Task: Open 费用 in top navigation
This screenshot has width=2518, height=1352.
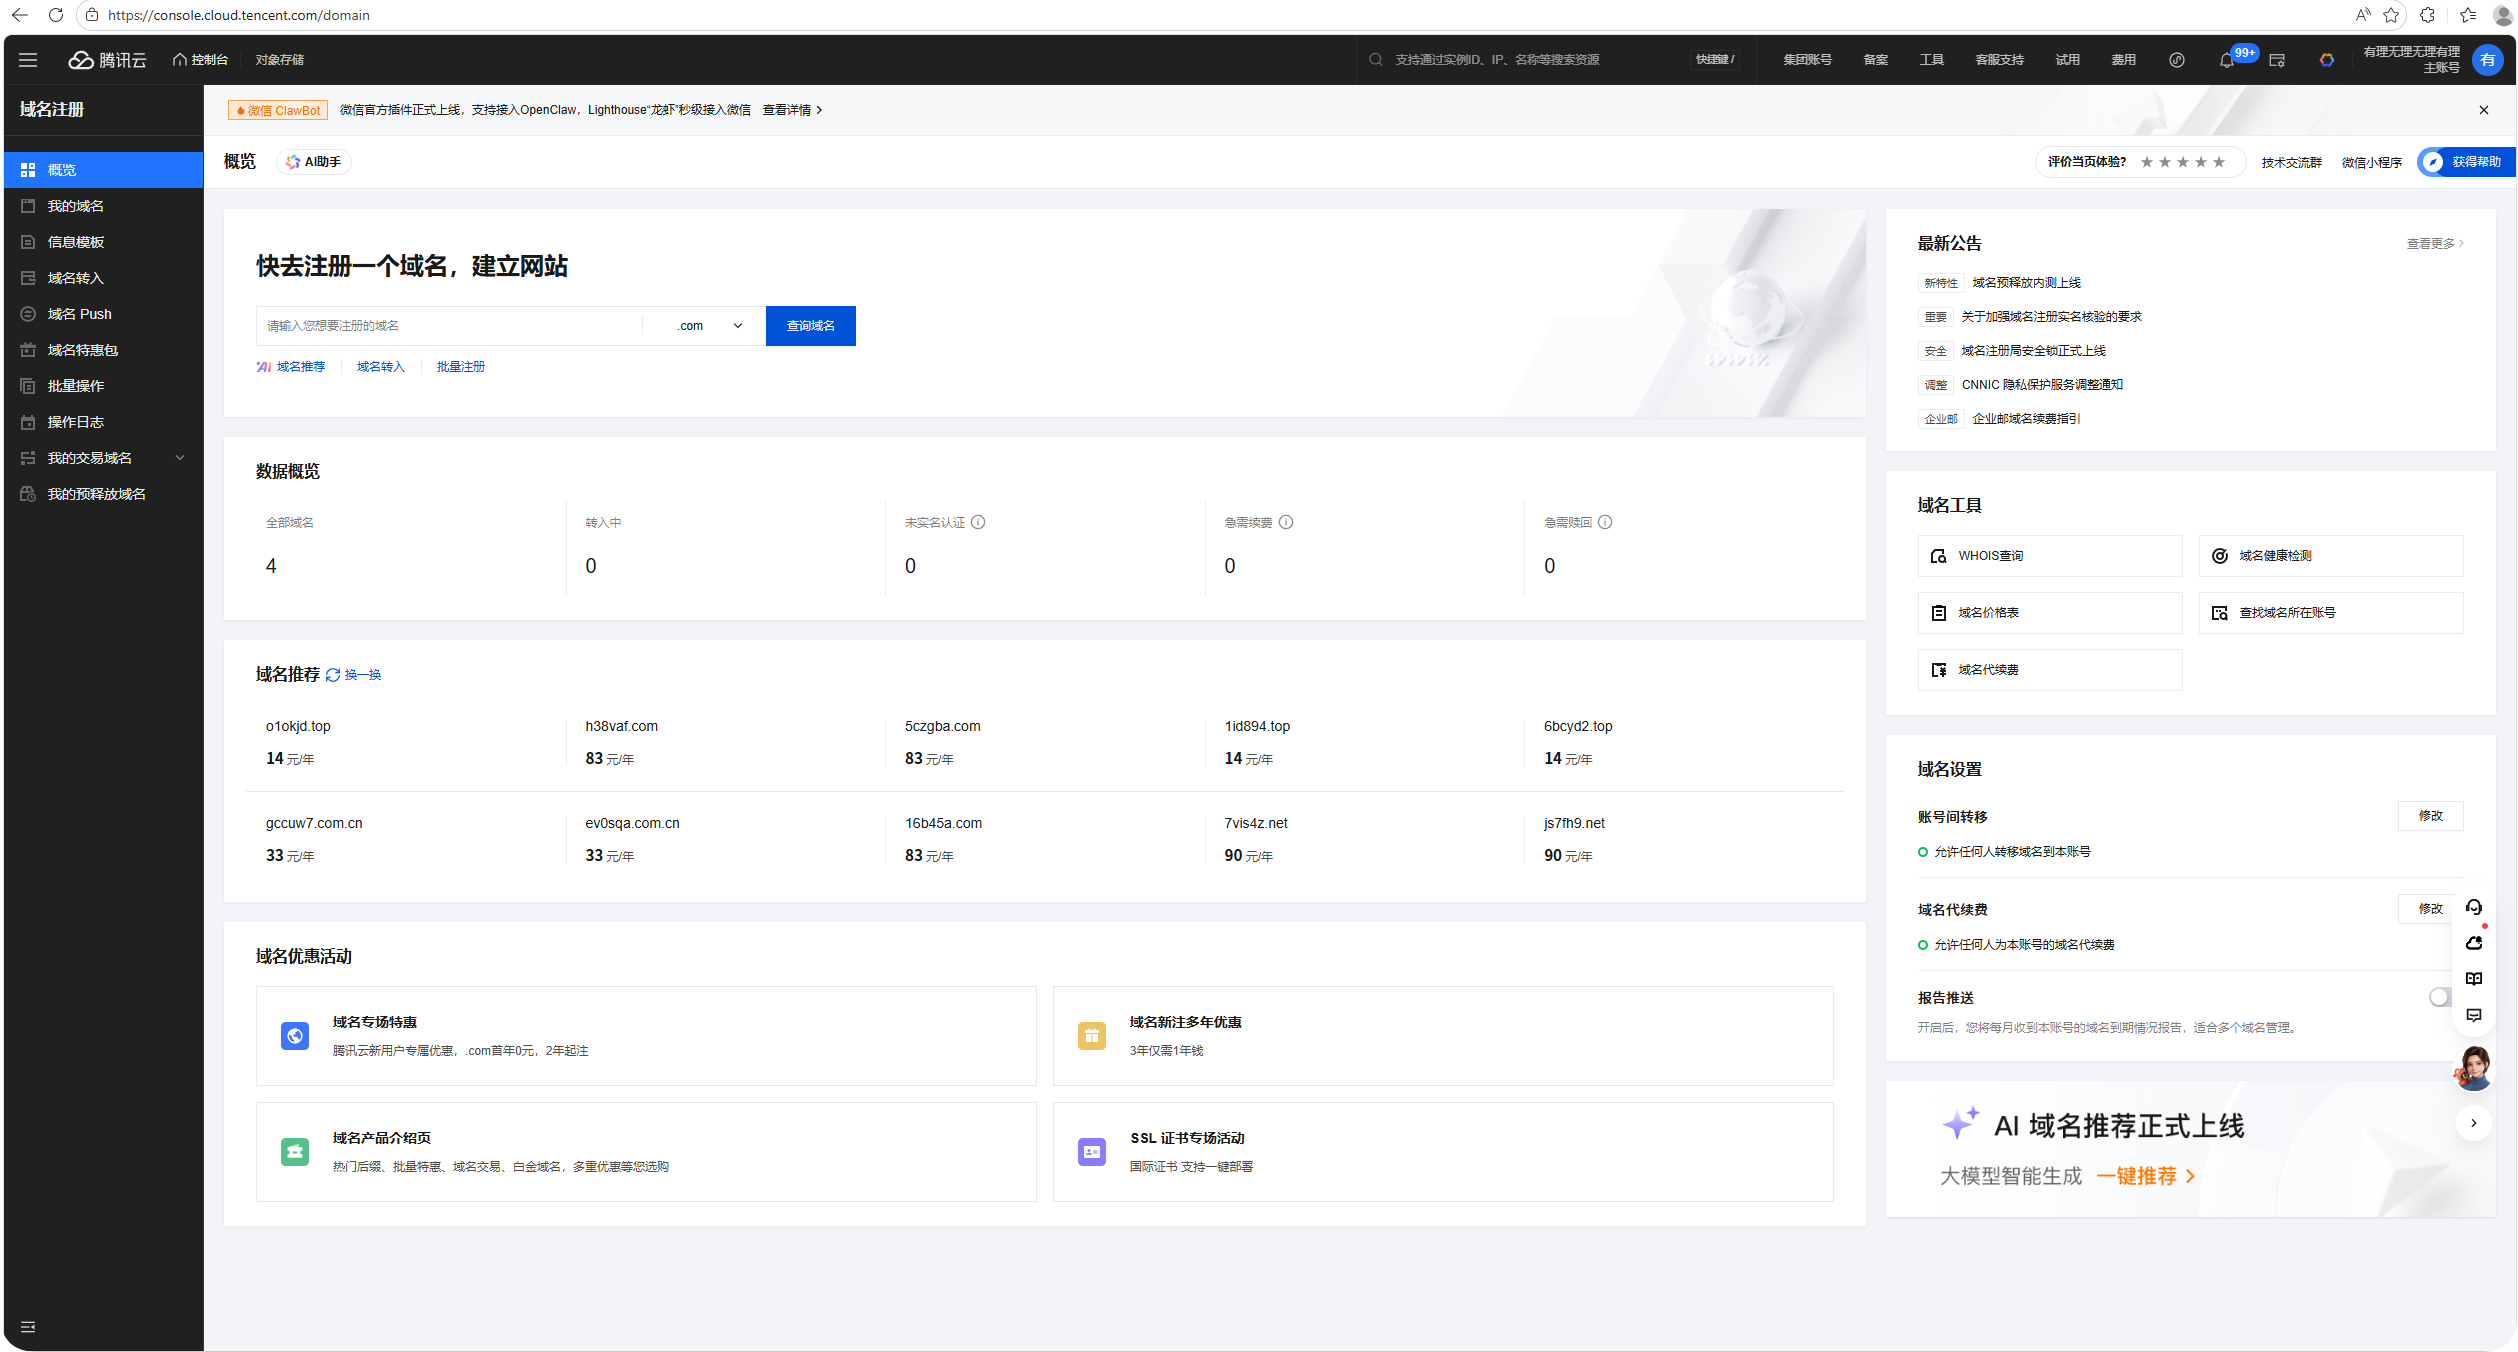Action: pyautogui.click(x=2122, y=60)
